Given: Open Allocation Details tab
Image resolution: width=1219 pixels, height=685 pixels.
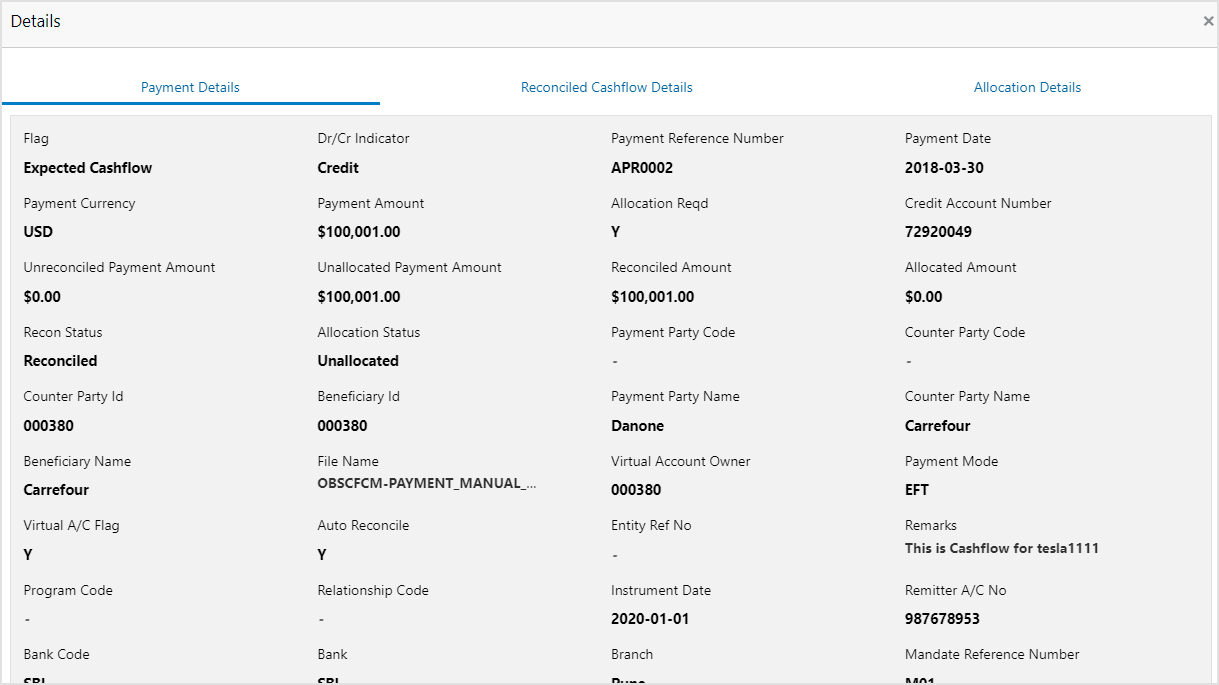Looking at the screenshot, I should coord(1027,87).
